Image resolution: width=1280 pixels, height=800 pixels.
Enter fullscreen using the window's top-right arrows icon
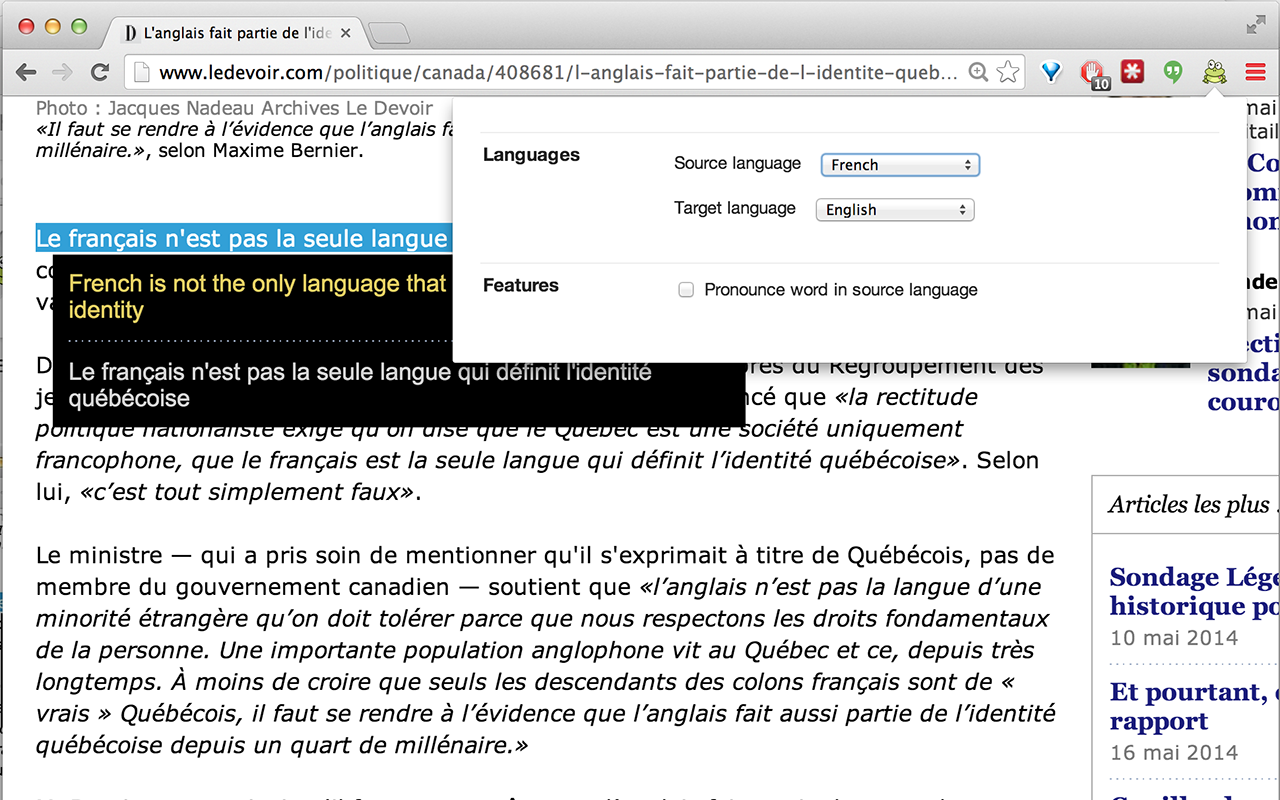(x=1256, y=26)
